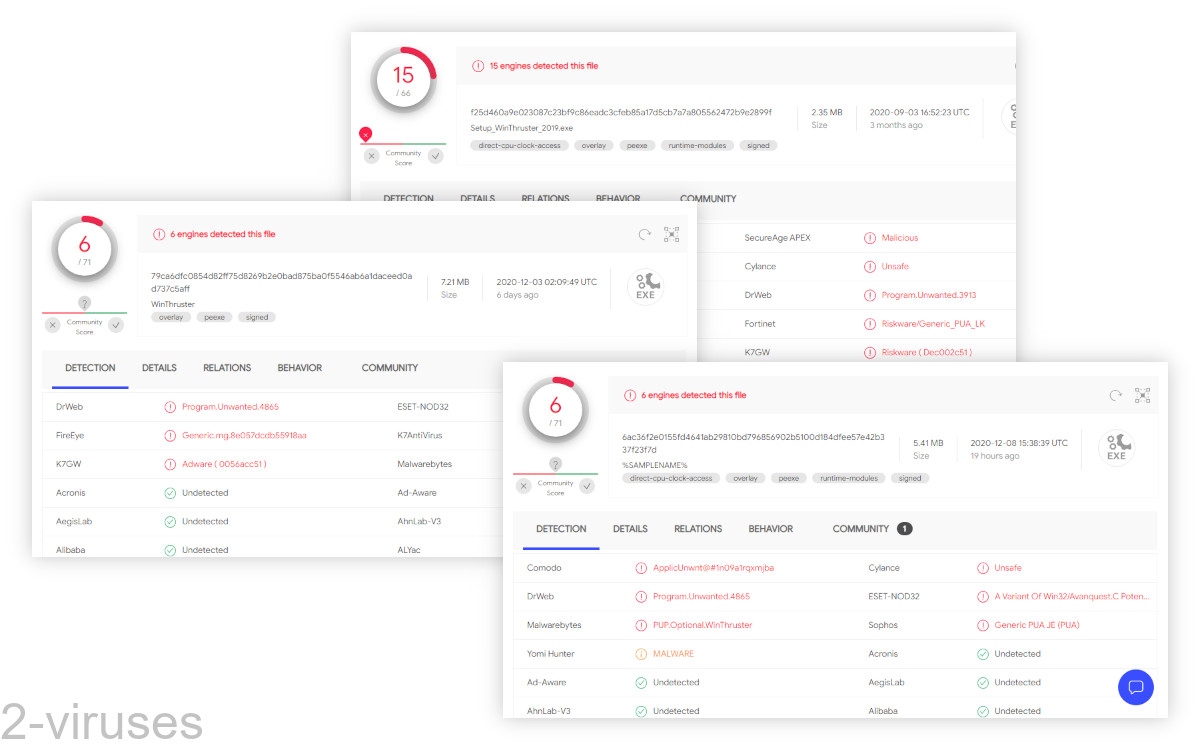Open COMMUNITY tab with 1 badge
The image size is (1200, 750).
[872, 529]
